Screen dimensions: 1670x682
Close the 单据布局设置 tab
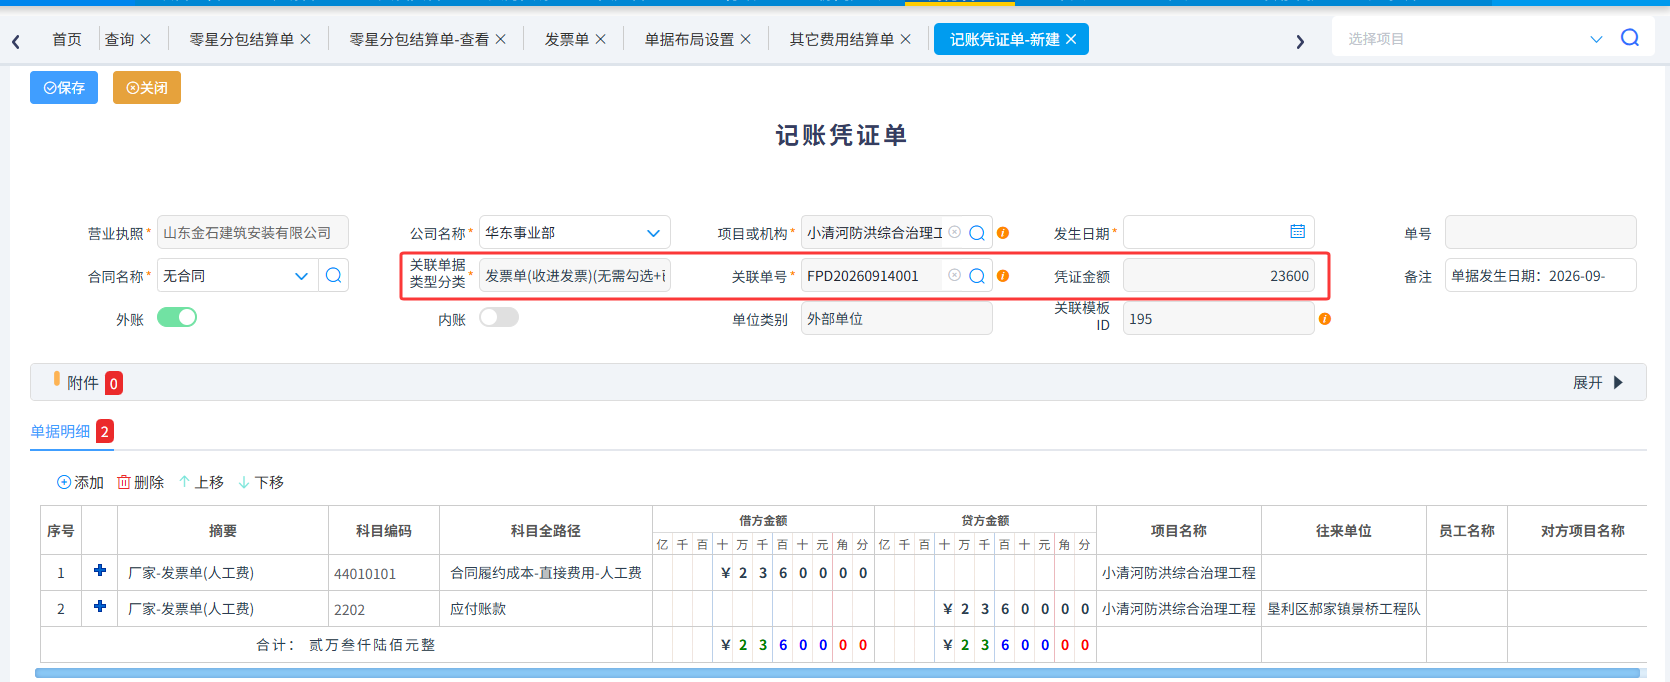(x=745, y=39)
